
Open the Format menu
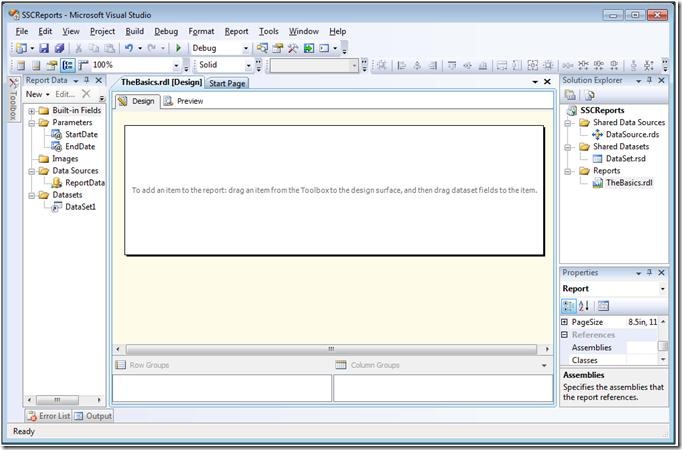click(x=201, y=31)
